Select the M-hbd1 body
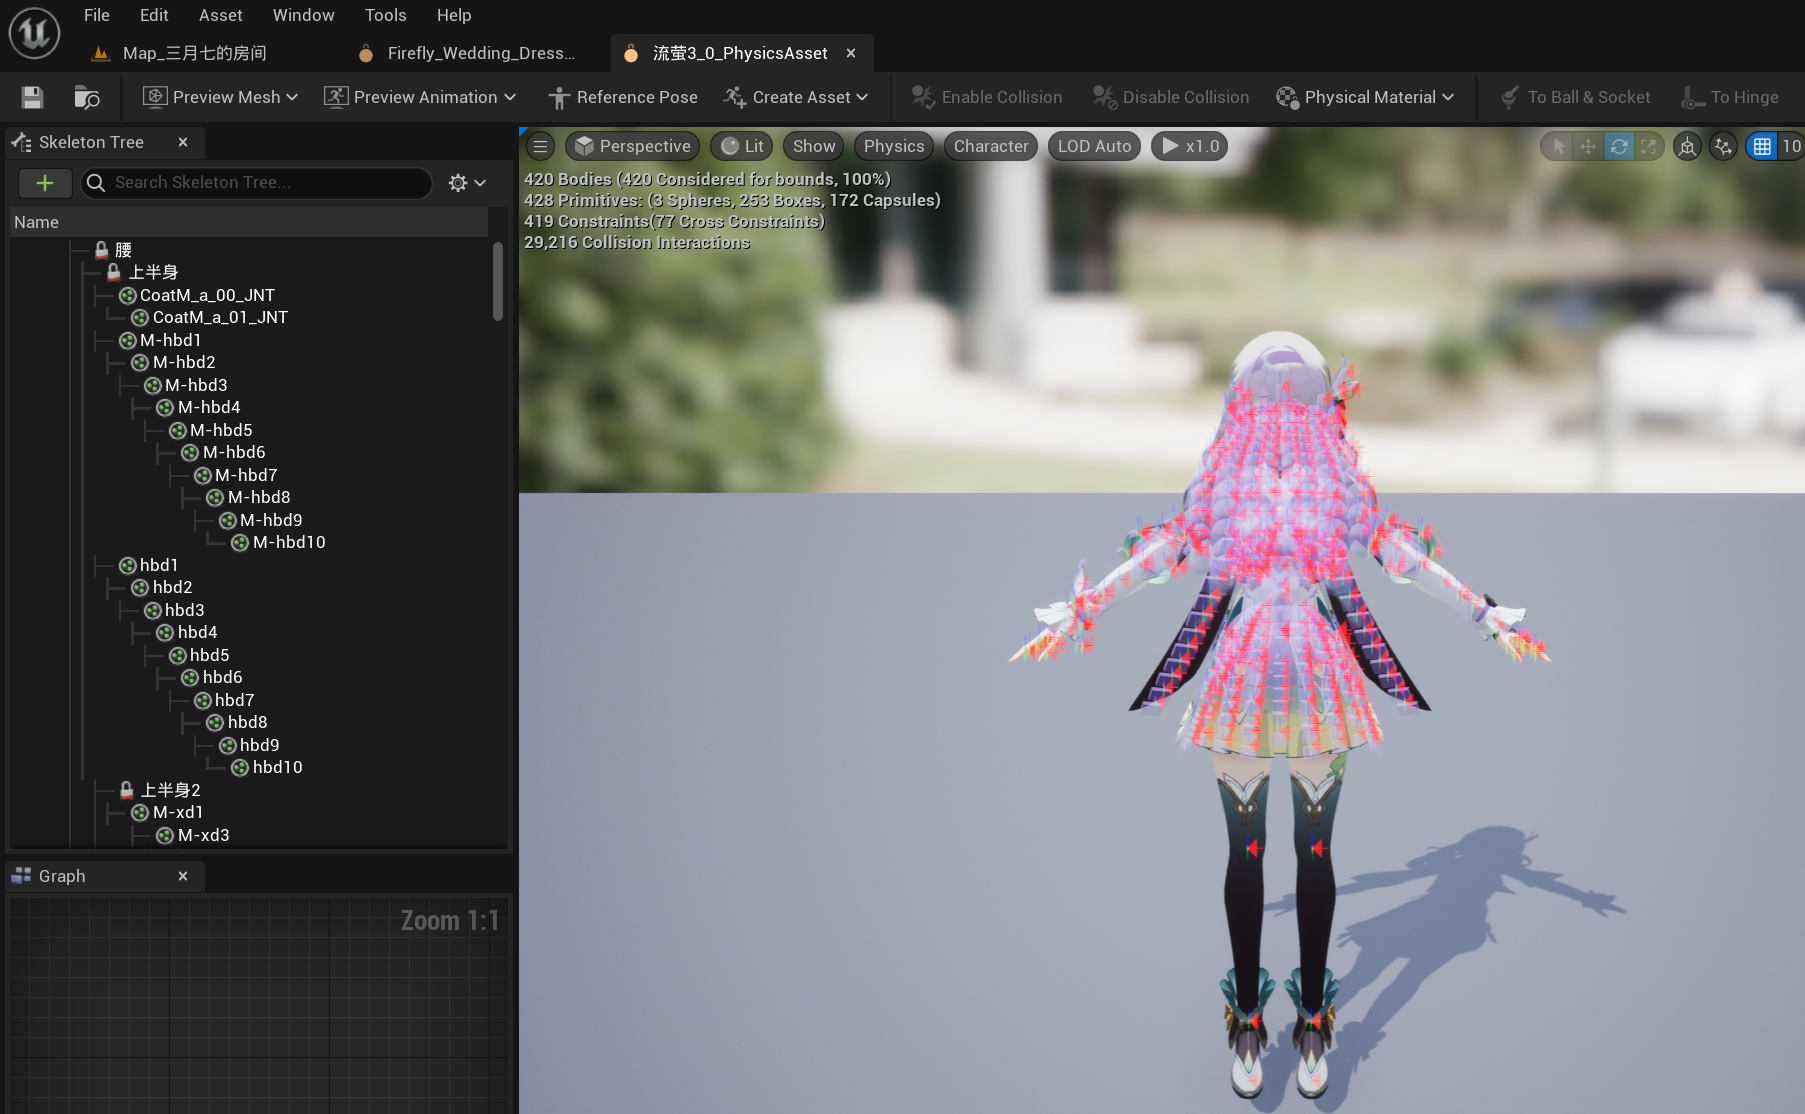This screenshot has height=1114, width=1805. click(170, 340)
